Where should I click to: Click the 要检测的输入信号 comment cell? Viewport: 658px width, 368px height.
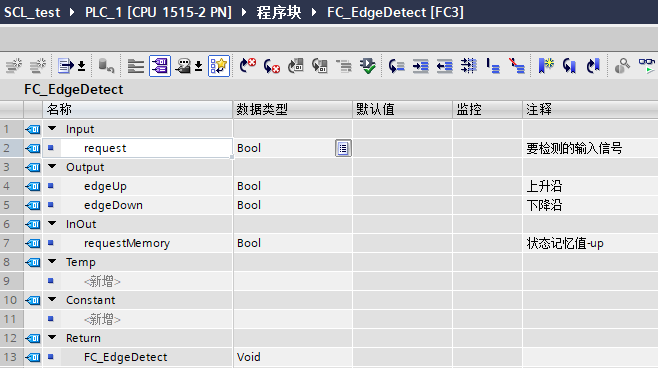(590, 148)
